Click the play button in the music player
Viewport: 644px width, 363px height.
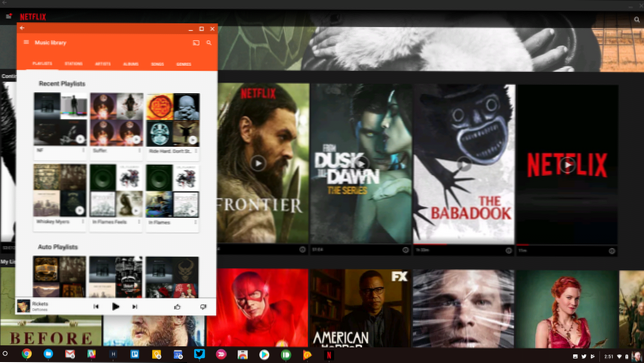(x=115, y=306)
